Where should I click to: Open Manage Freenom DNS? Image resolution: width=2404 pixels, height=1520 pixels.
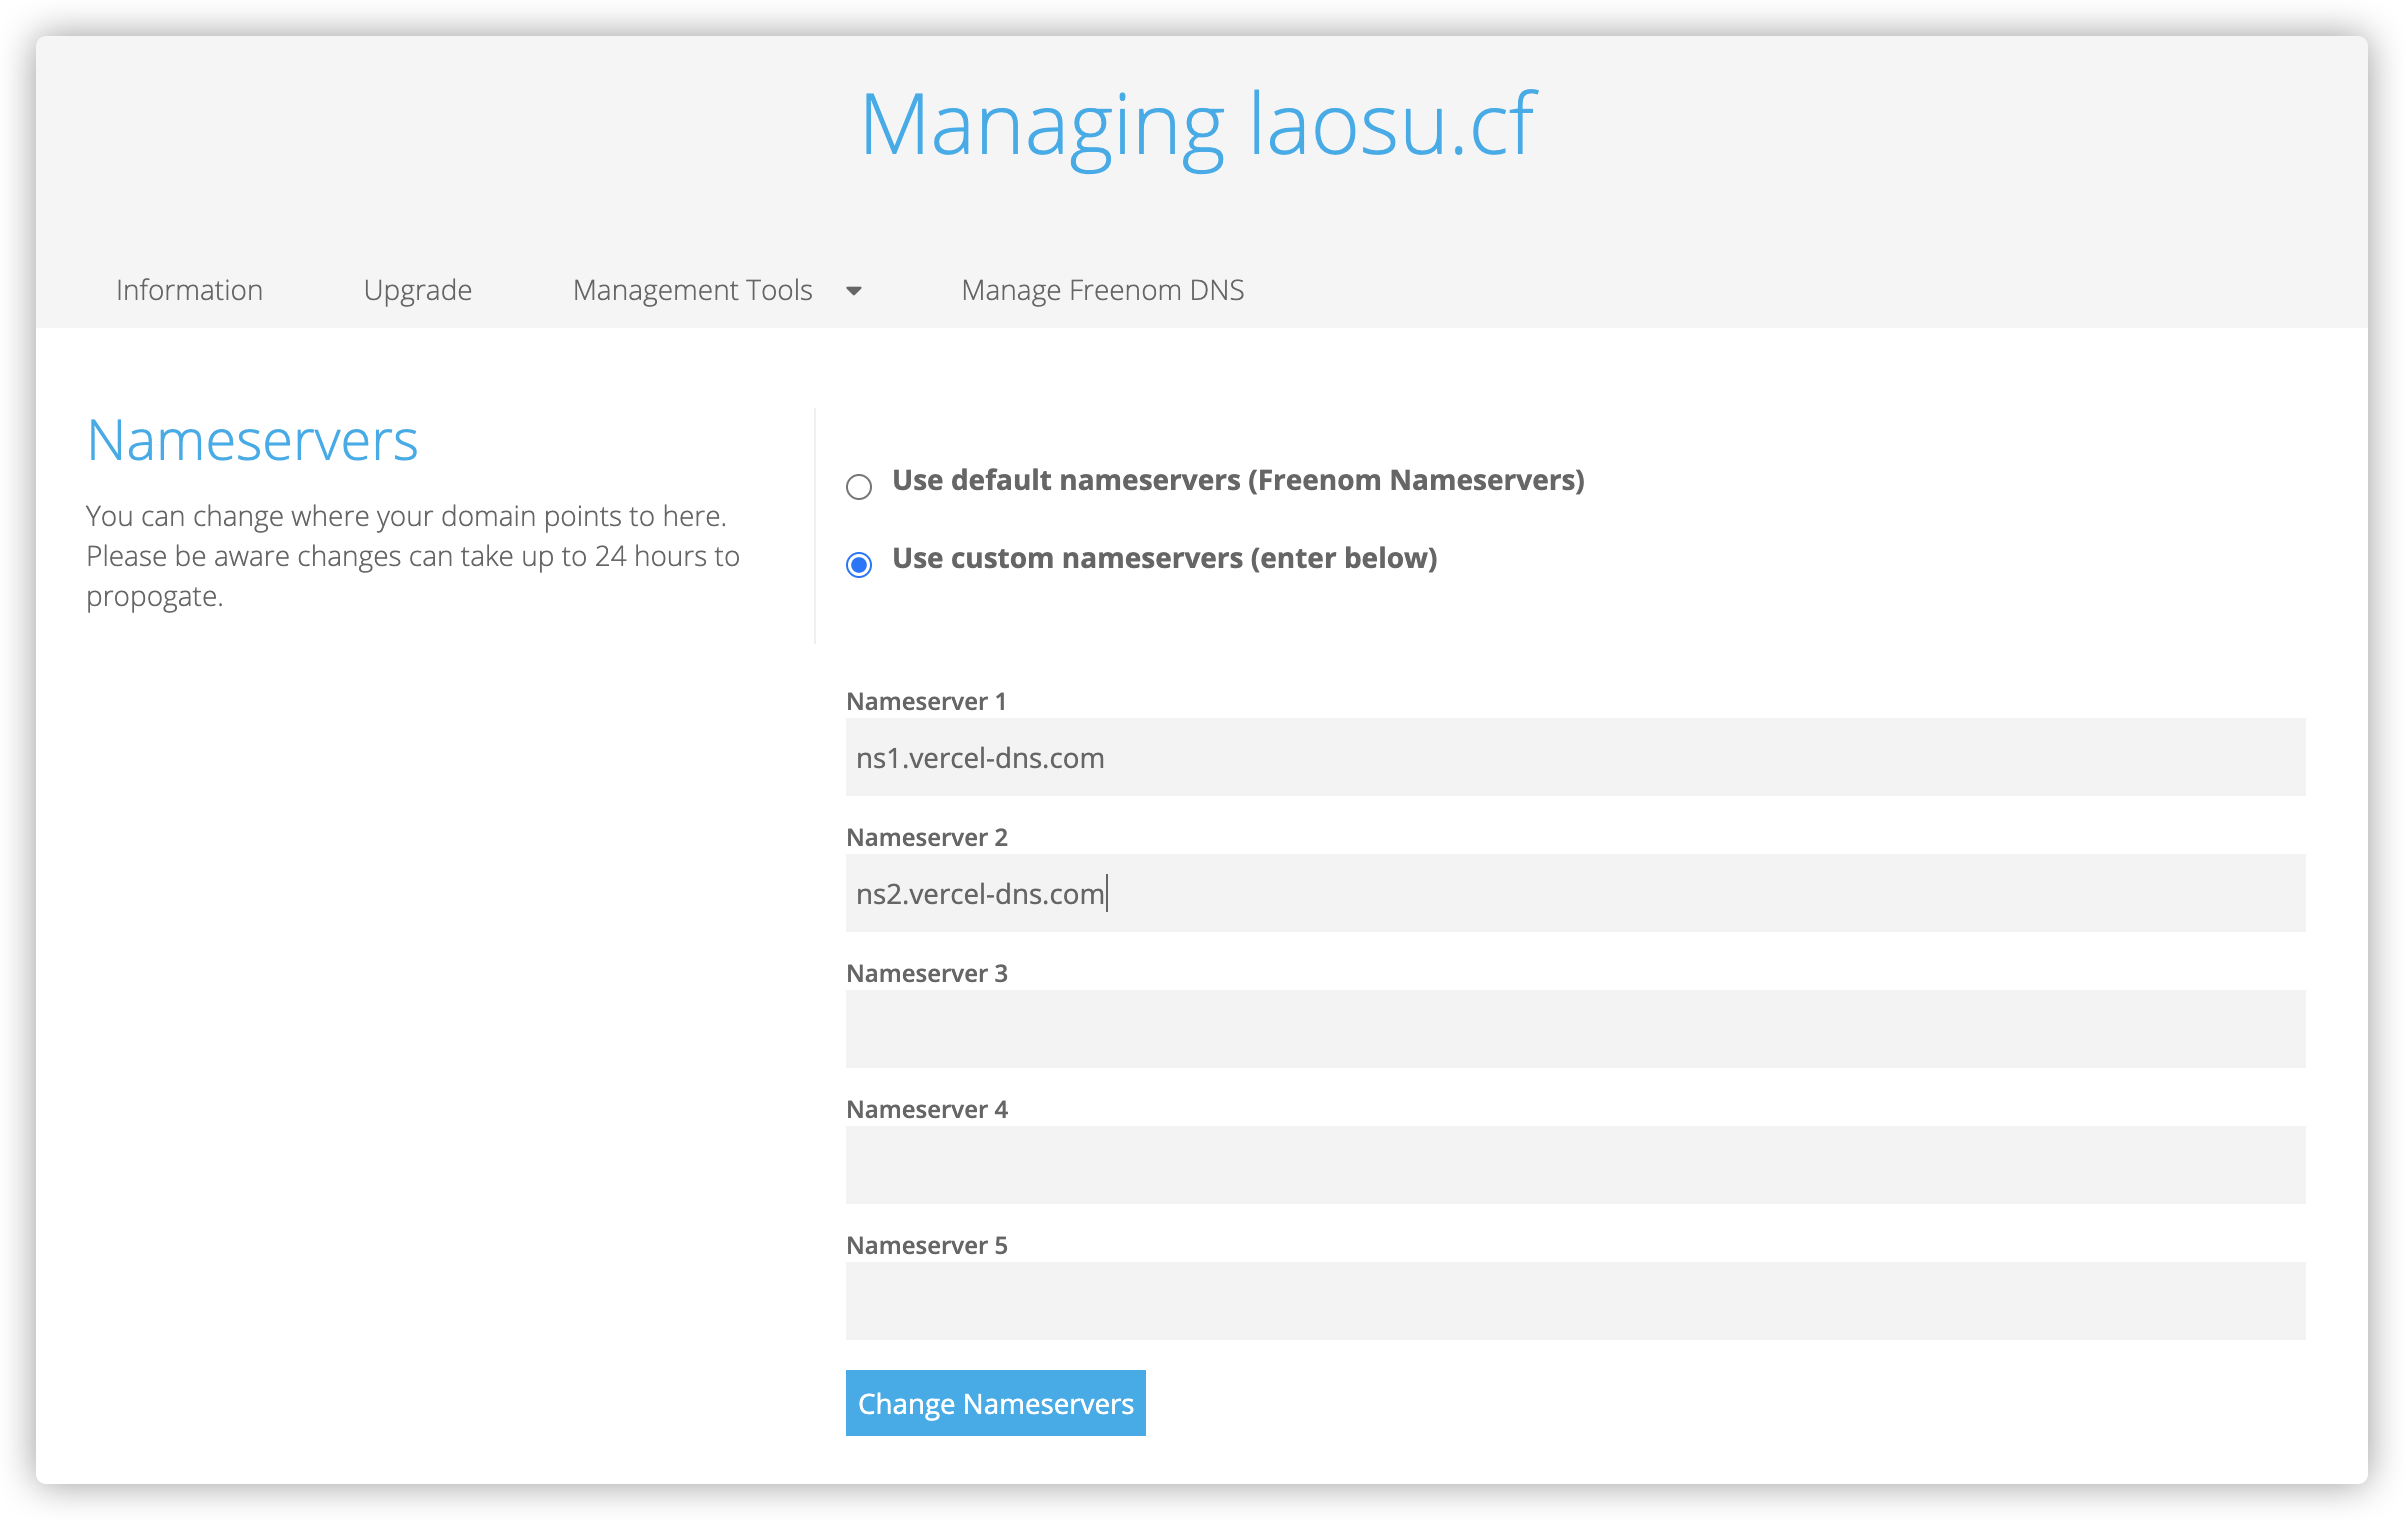click(1102, 290)
